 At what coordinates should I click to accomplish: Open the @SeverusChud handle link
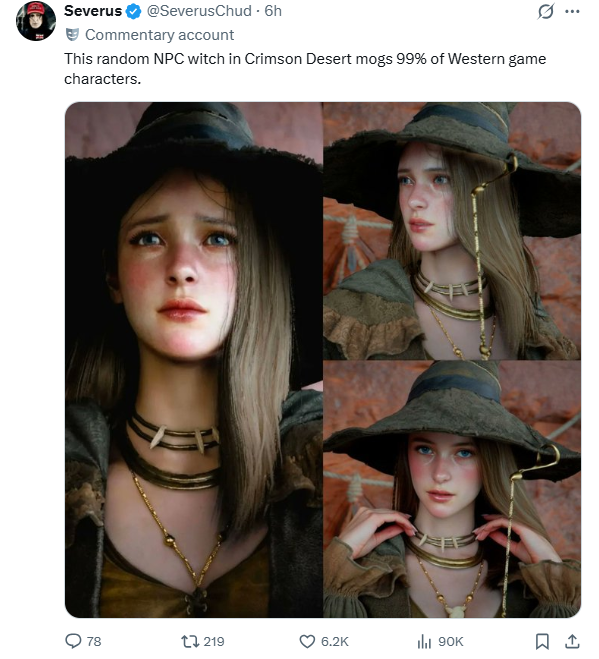click(199, 11)
